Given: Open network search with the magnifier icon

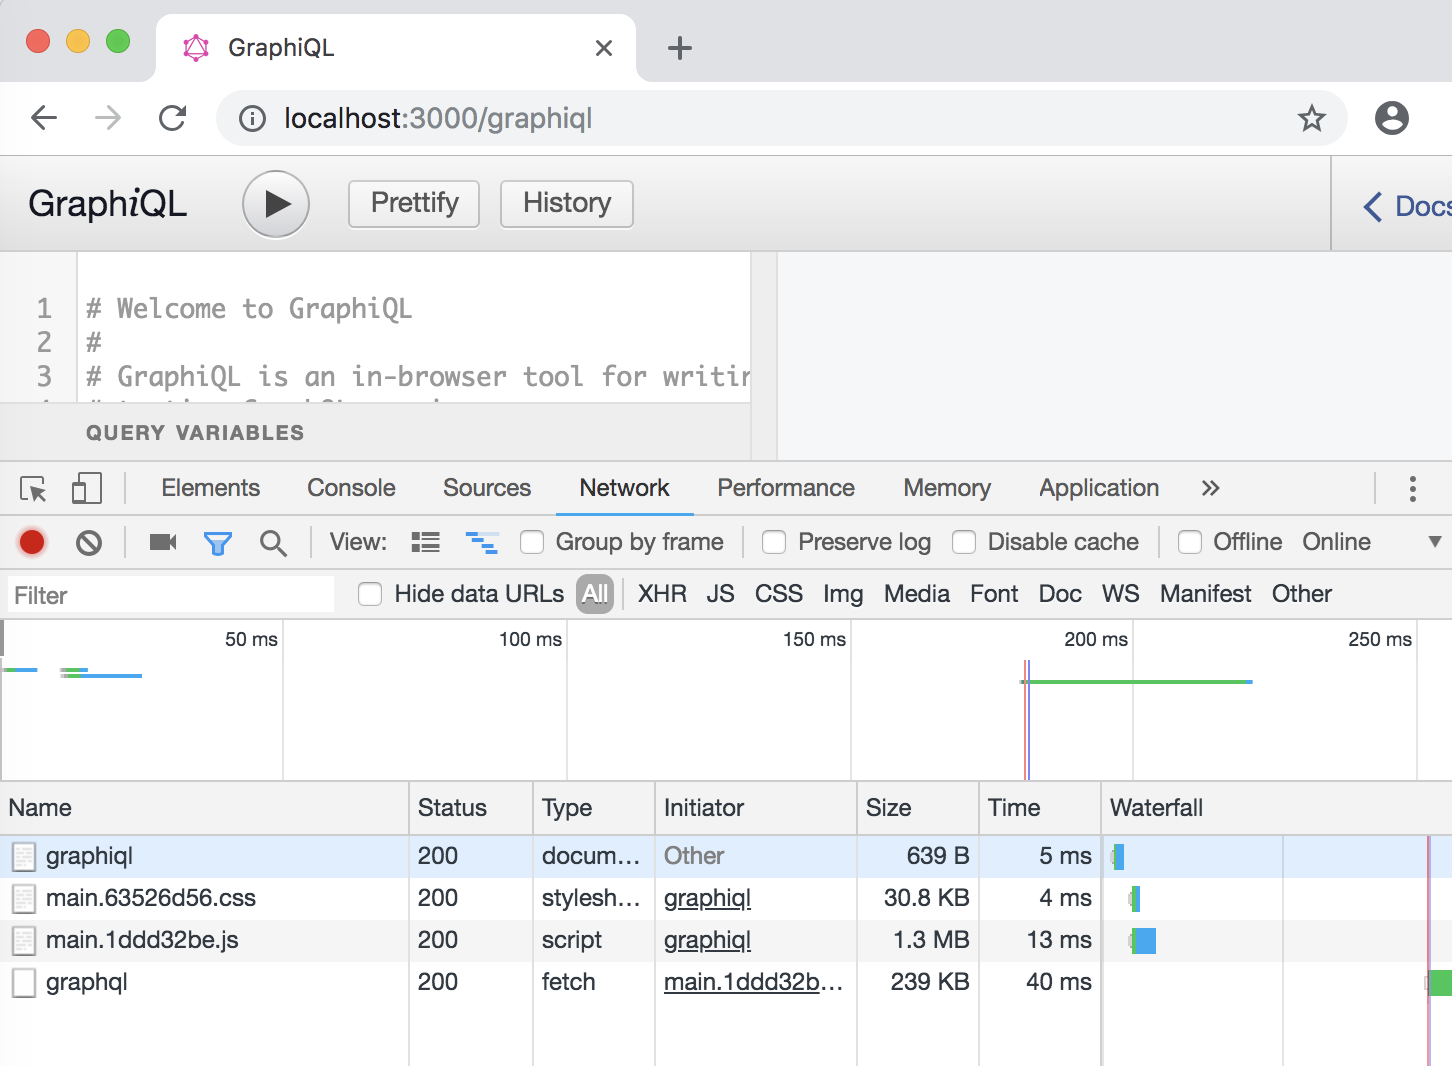Looking at the screenshot, I should tap(273, 542).
